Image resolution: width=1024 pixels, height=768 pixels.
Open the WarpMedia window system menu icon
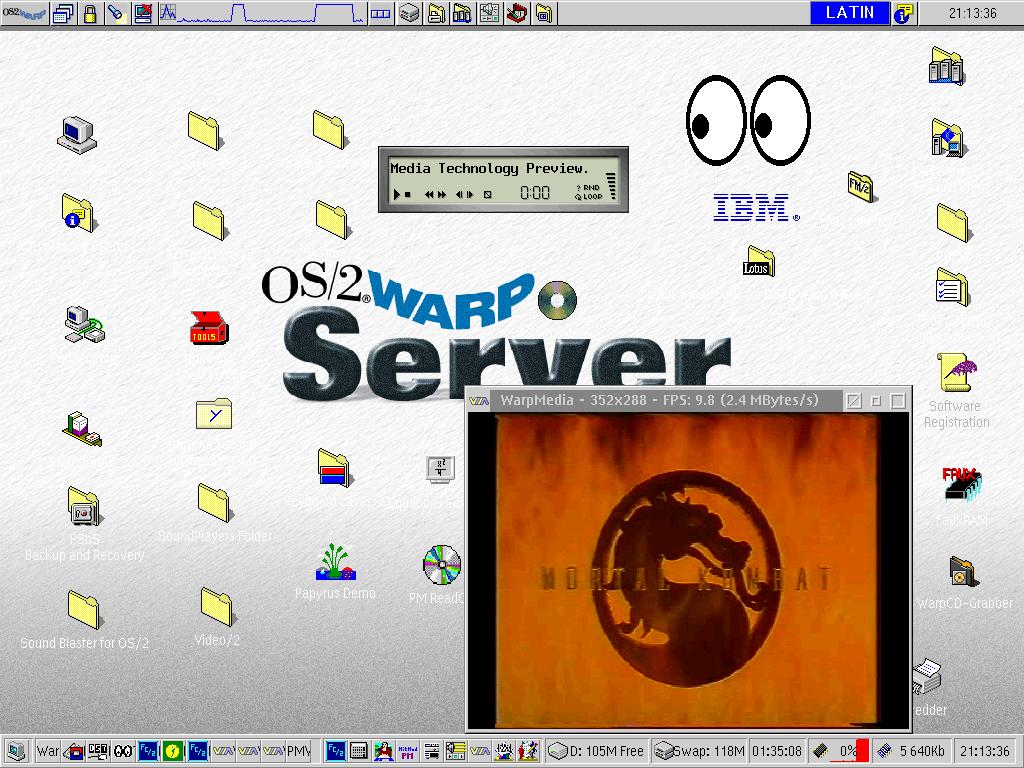(479, 401)
